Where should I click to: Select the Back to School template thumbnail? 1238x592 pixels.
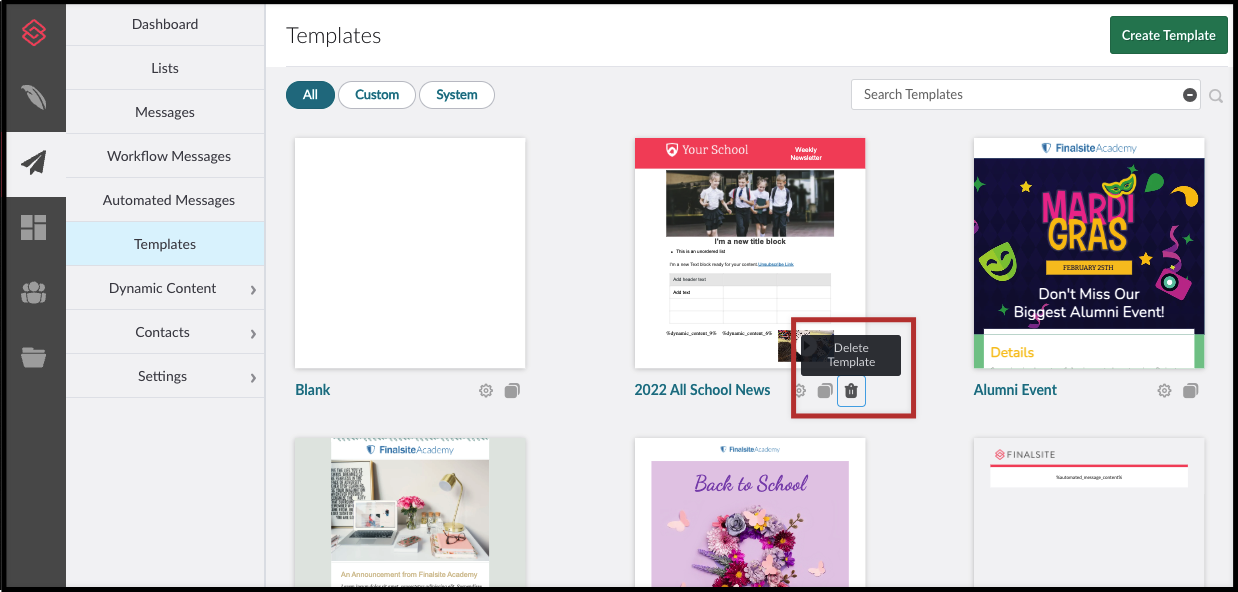click(750, 512)
